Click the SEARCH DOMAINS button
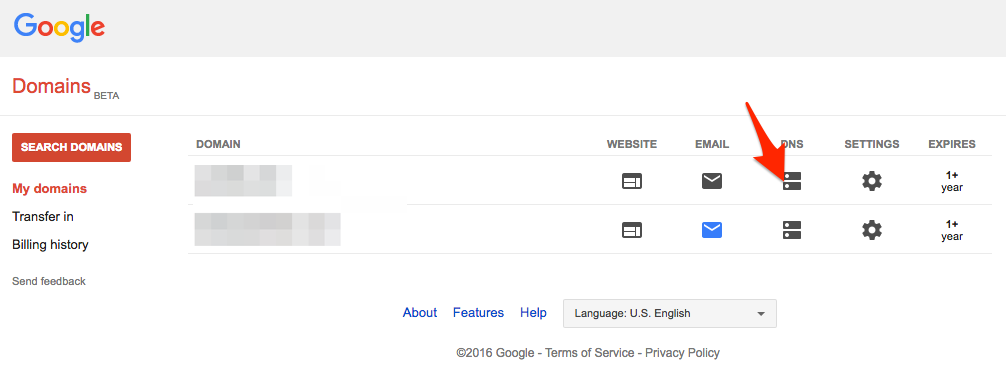Screen dimensions: 1006x377 pyautogui.click(x=71, y=147)
